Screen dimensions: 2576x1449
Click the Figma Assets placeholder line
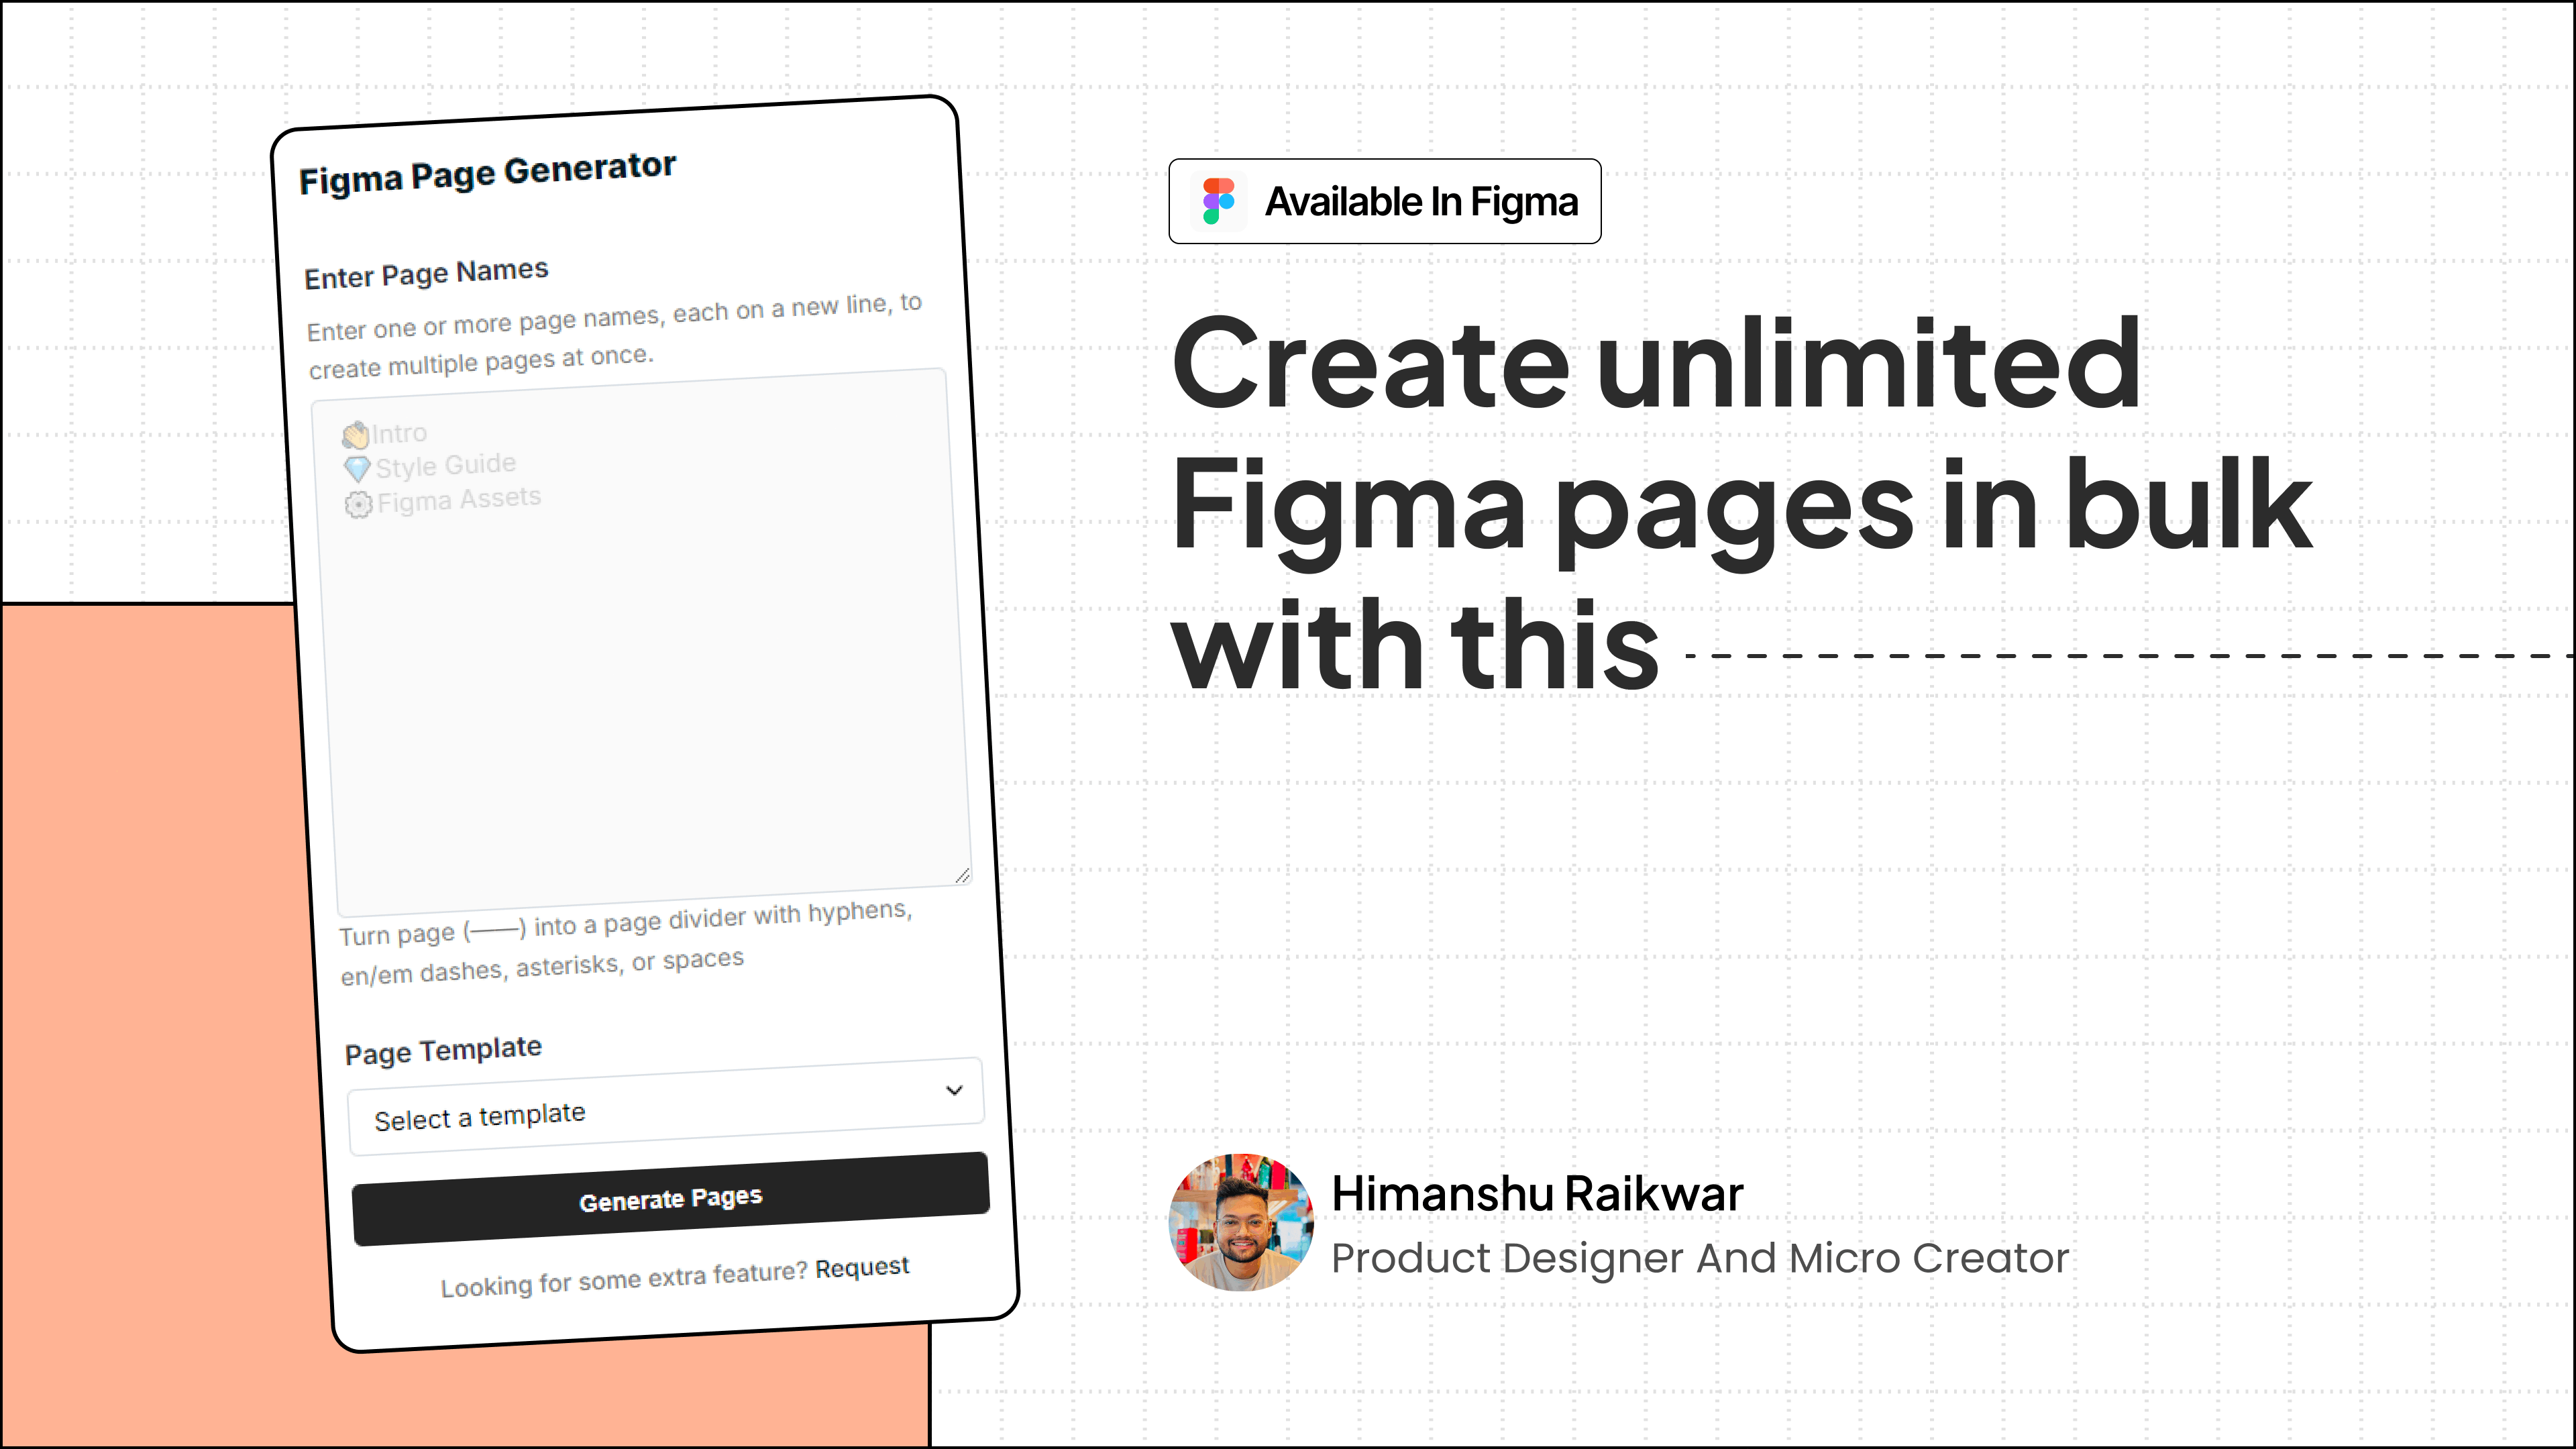coord(443,500)
